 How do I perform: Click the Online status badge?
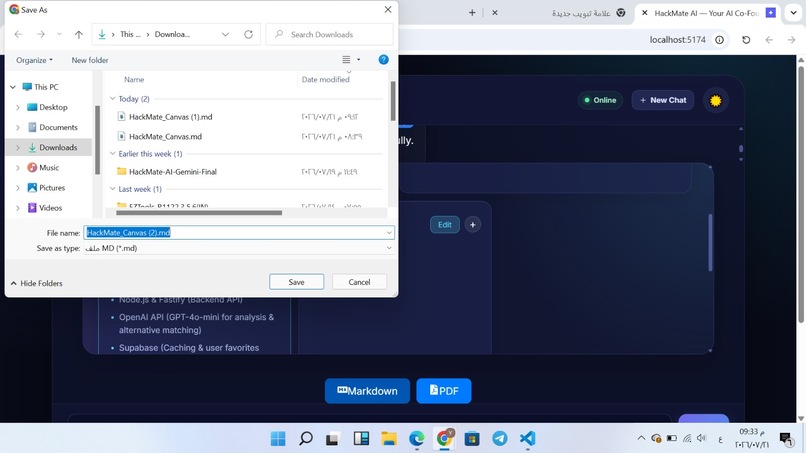600,100
